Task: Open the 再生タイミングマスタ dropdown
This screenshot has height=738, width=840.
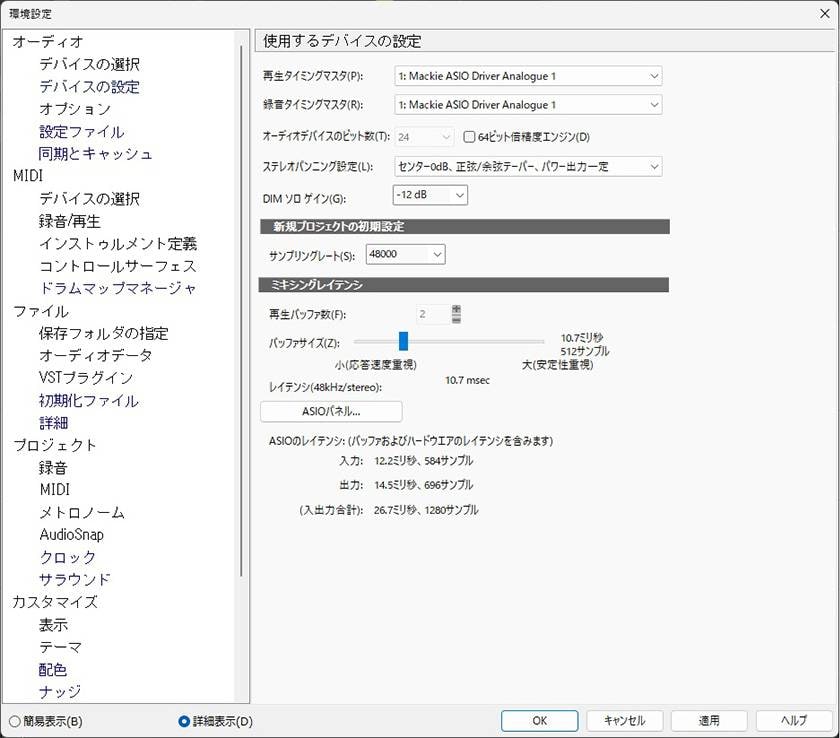Action: pyautogui.click(x=527, y=76)
